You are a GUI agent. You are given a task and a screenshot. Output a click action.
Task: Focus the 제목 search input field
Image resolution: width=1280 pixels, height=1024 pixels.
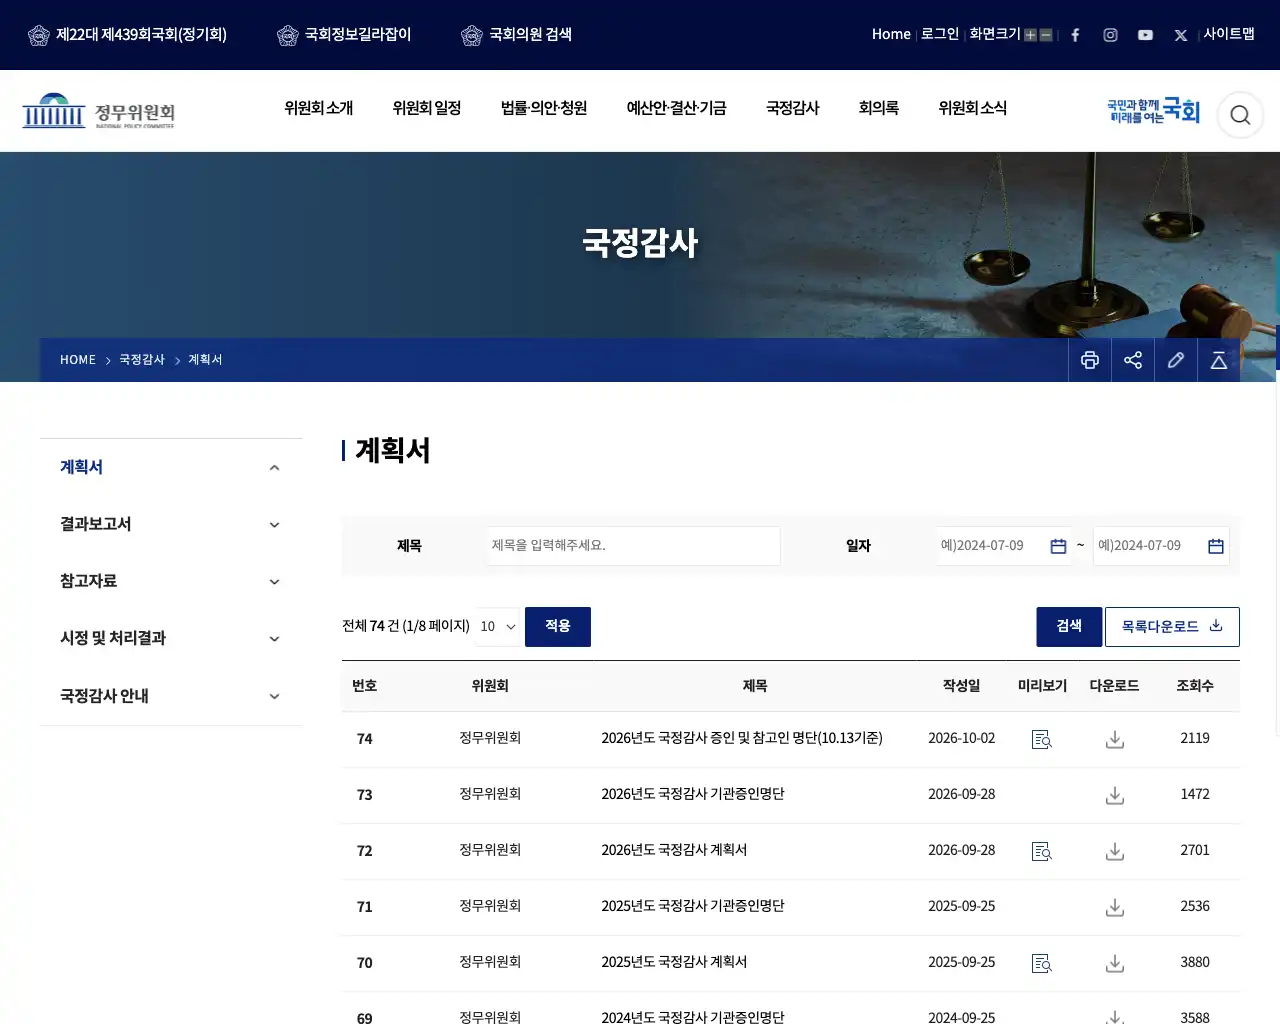634,546
